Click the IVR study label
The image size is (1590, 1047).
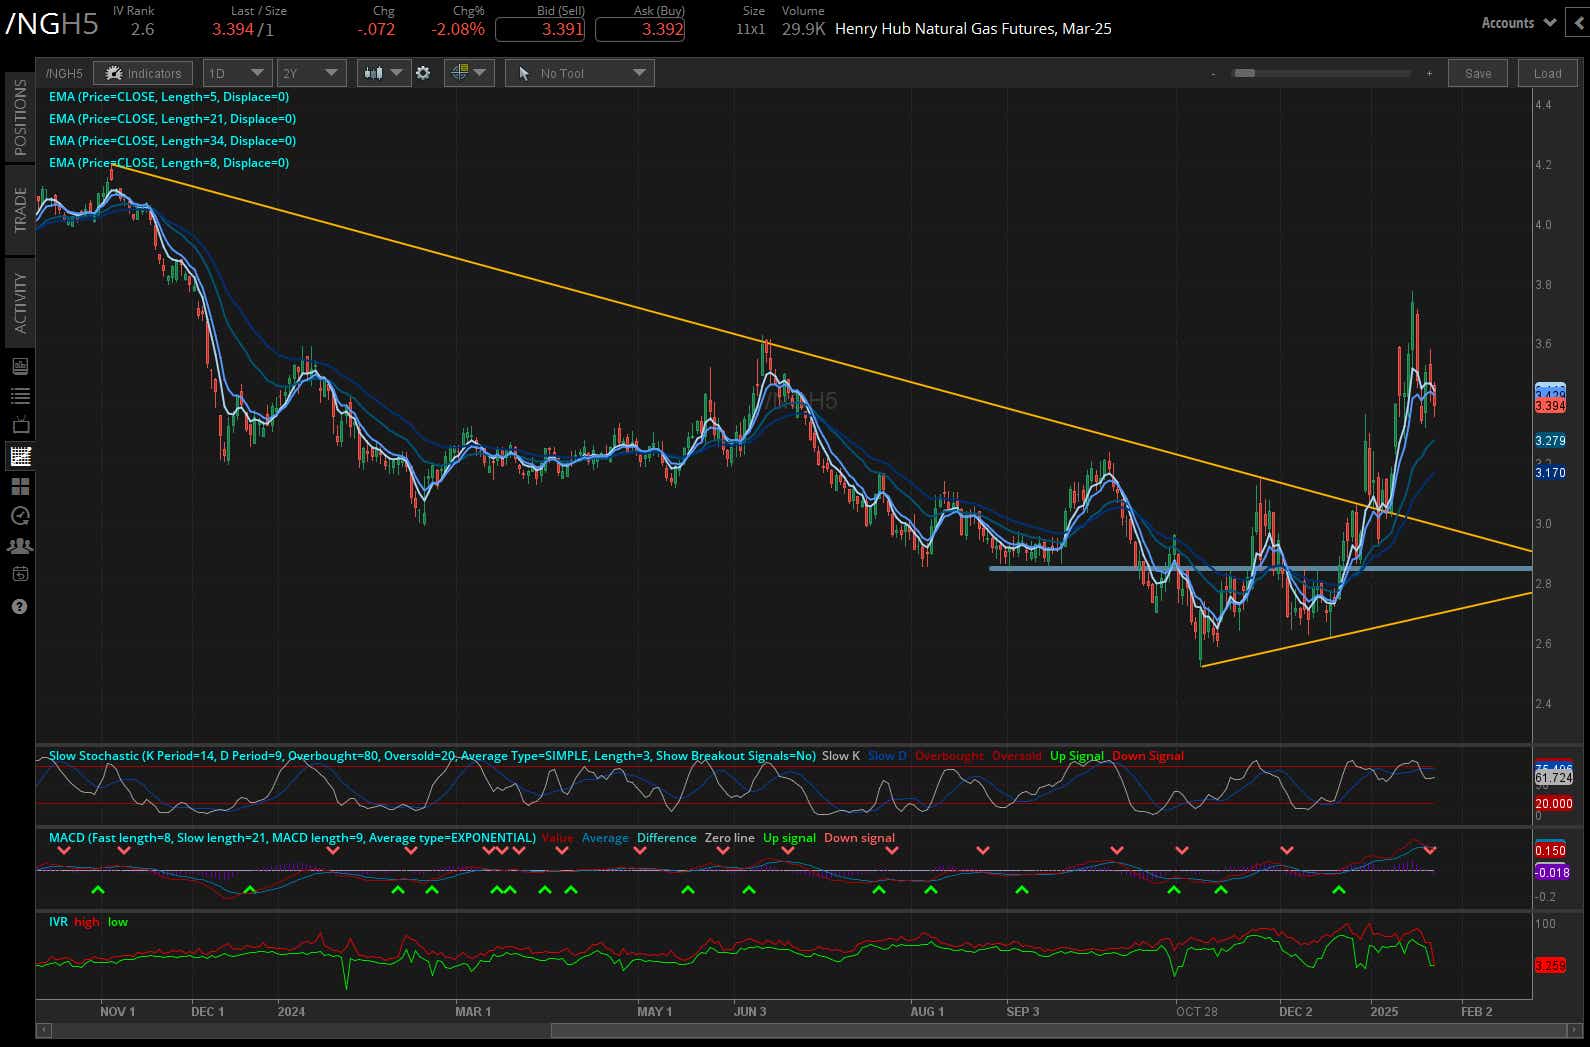[x=58, y=922]
